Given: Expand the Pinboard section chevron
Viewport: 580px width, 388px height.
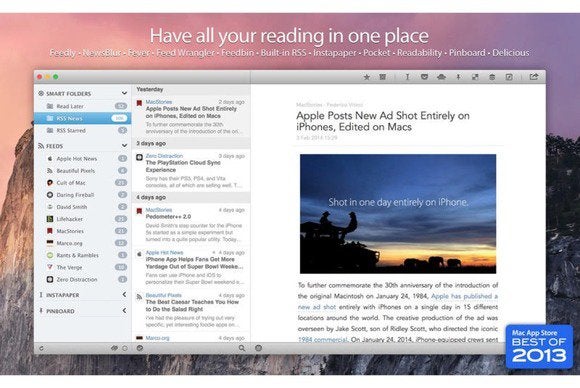Looking at the screenshot, I should pos(124,310).
